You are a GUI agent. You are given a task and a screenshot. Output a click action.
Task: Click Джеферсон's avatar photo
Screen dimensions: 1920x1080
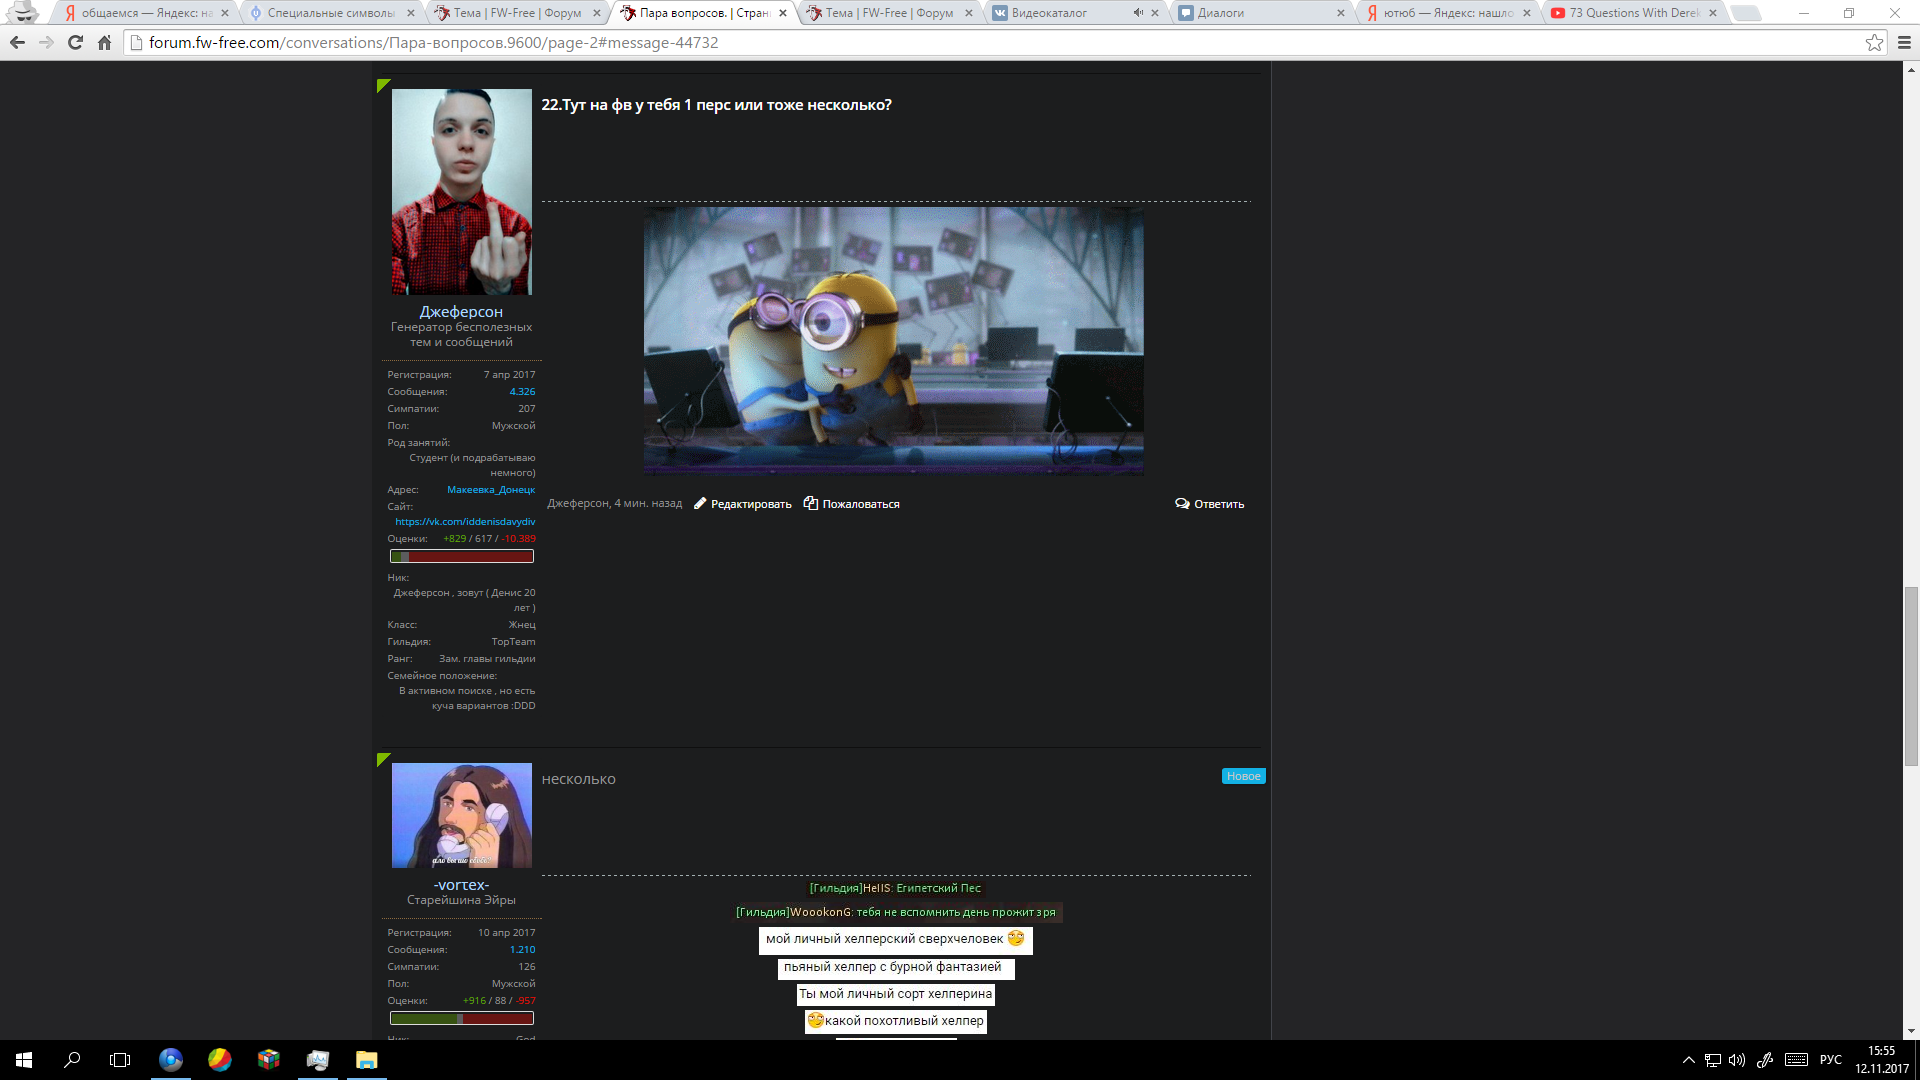click(461, 191)
